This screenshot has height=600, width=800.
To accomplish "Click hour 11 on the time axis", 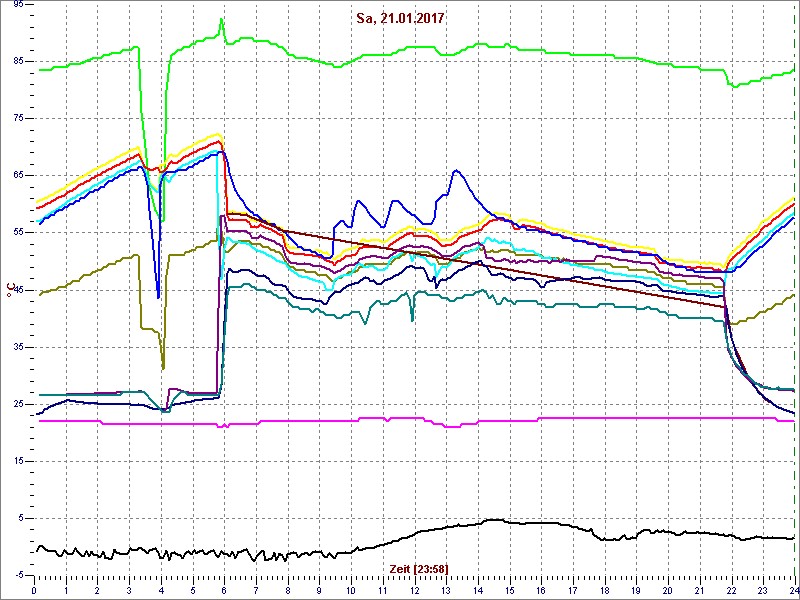I will [x=383, y=590].
